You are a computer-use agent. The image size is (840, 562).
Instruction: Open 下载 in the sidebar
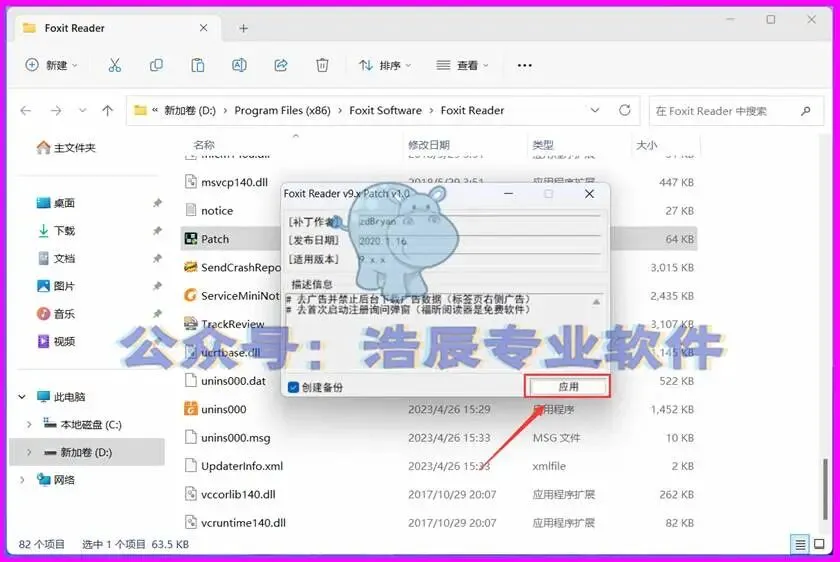56,231
